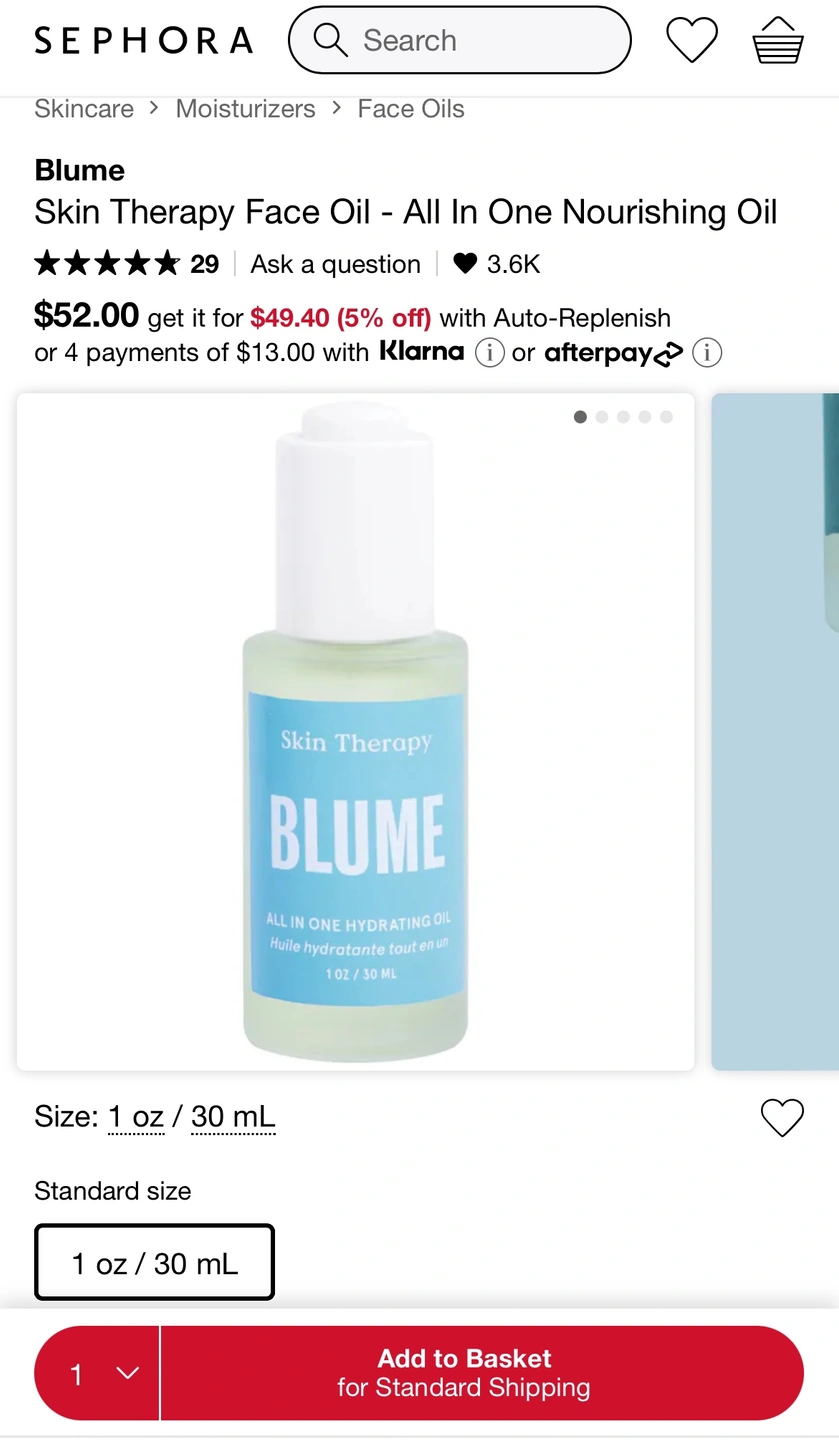Open the Ask a question link
The width and height of the screenshot is (839, 1440).
coord(335,264)
